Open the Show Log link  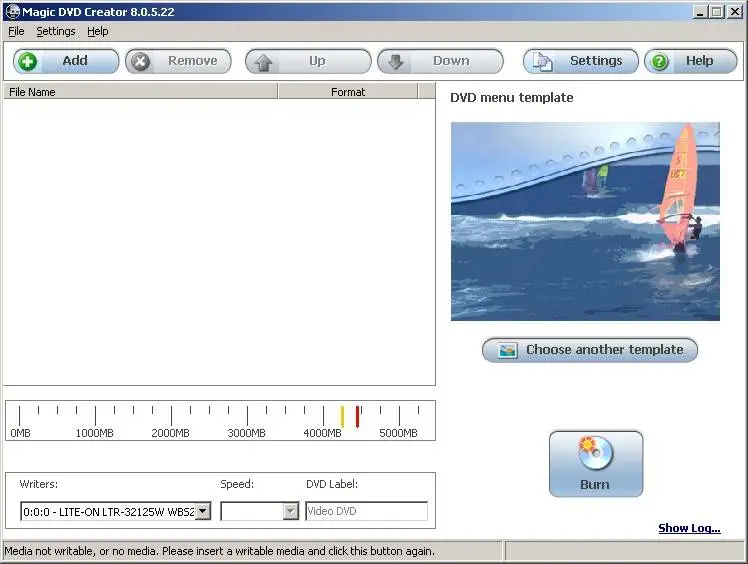689,528
